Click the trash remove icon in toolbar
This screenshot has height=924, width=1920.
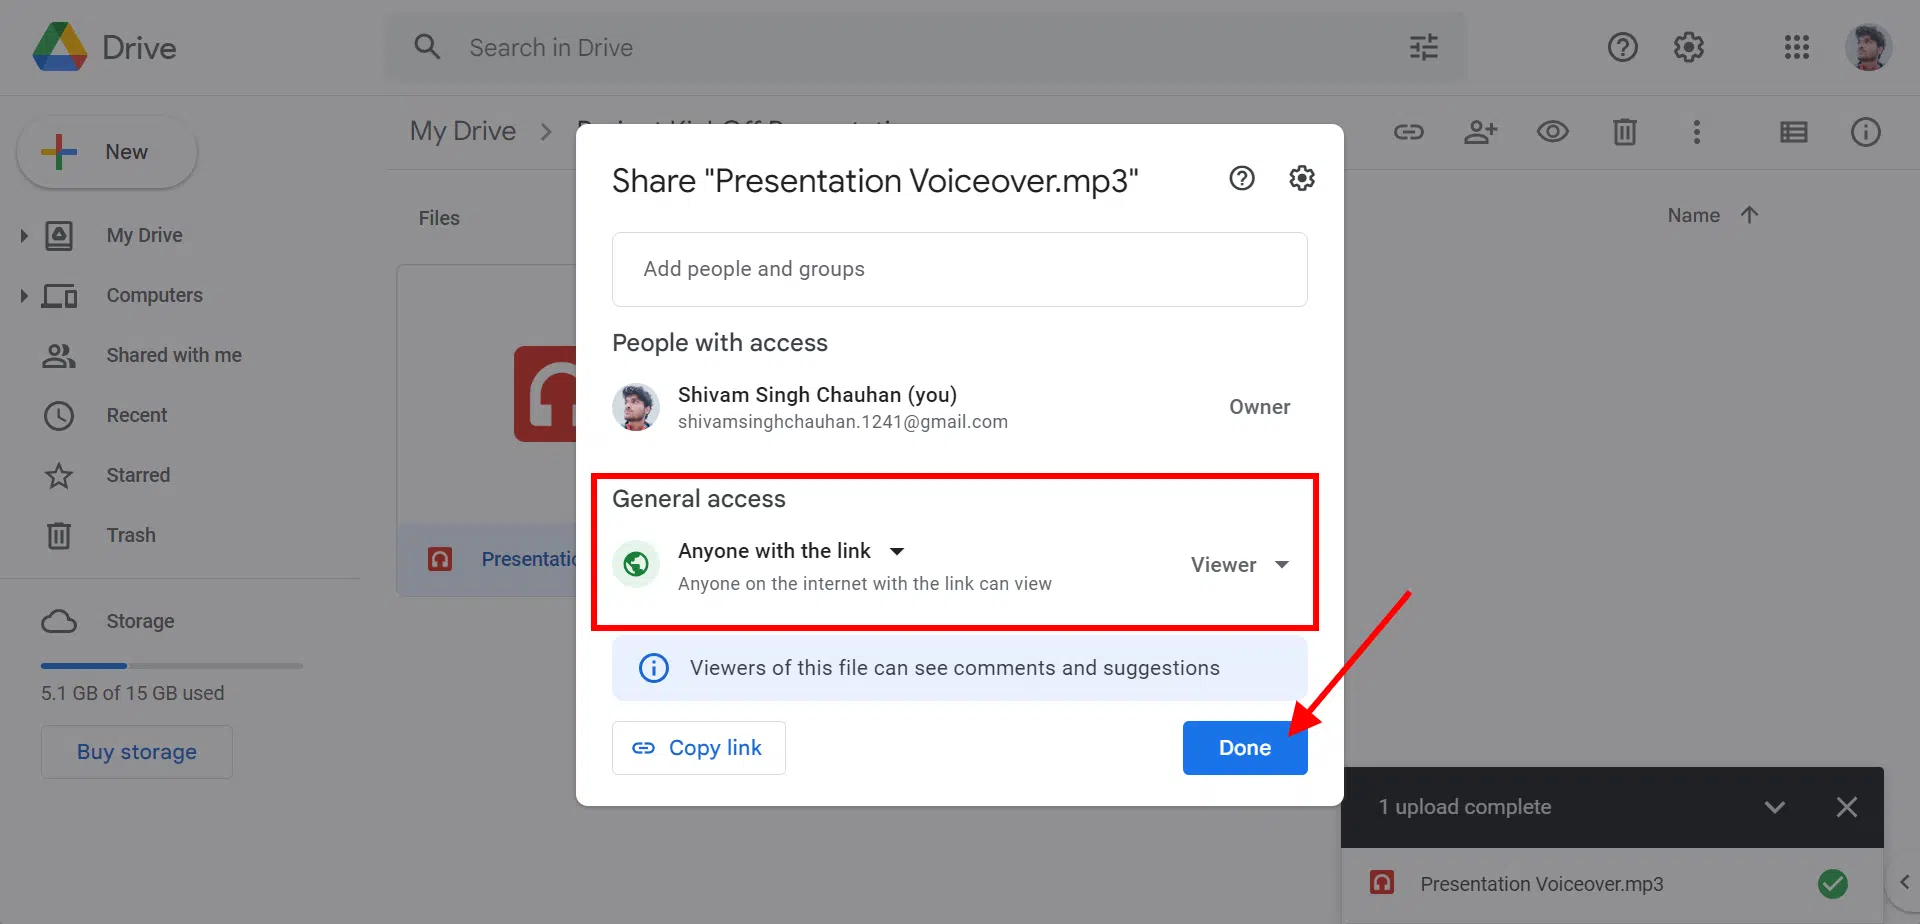coord(1624,132)
